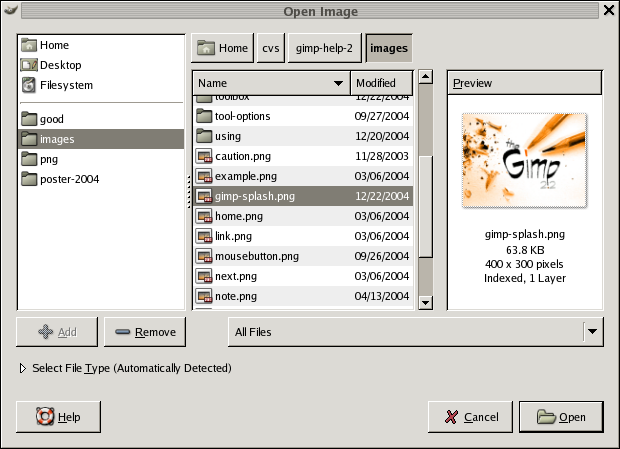Navigate to gimp-help-2 path button

pyautogui.click(x=323, y=48)
